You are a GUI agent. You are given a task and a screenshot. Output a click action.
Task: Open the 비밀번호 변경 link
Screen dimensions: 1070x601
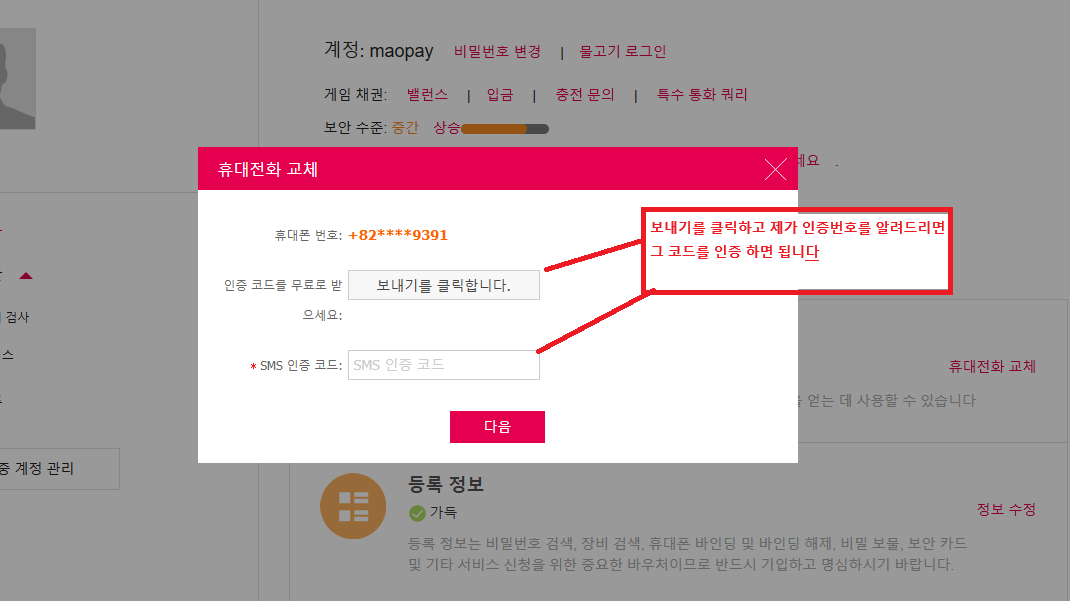click(497, 51)
